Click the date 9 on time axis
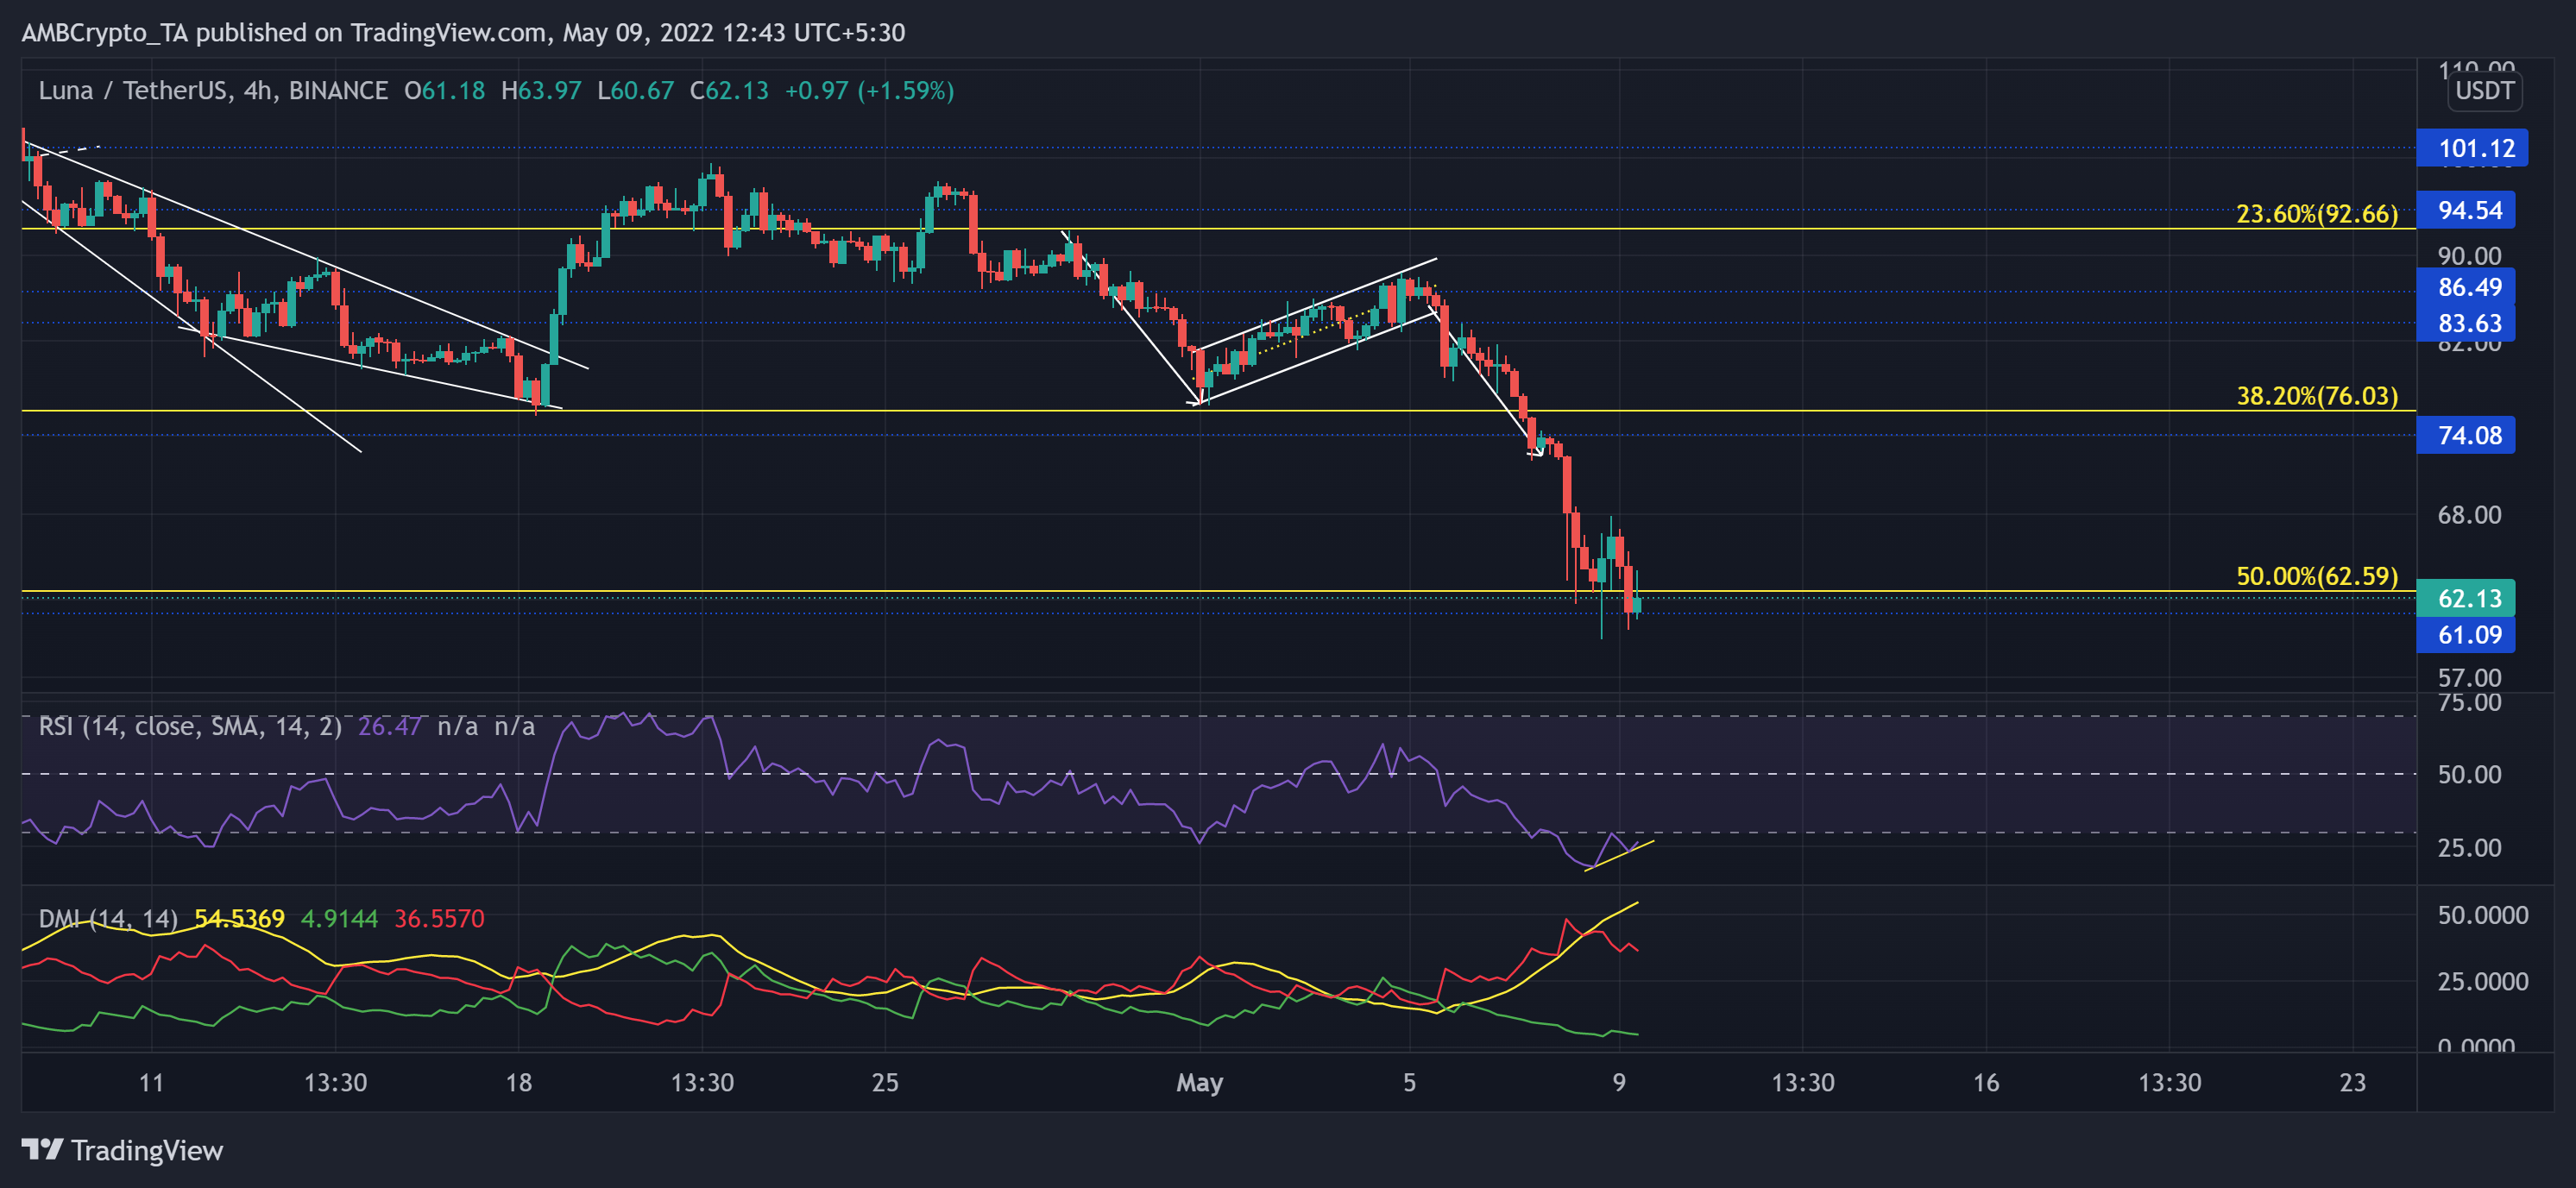 [1618, 1082]
